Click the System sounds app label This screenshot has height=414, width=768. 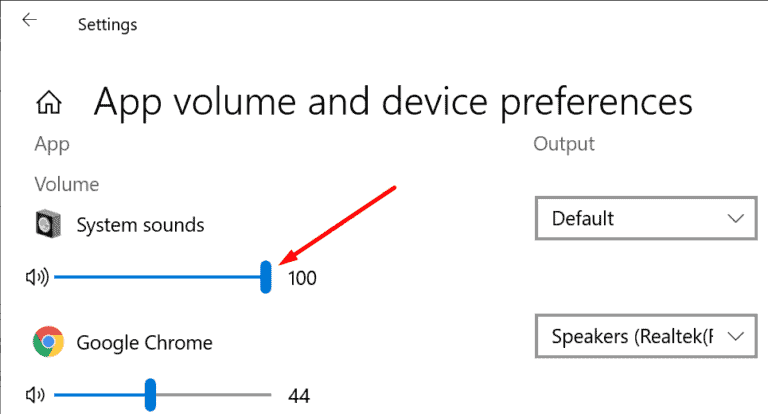(140, 225)
